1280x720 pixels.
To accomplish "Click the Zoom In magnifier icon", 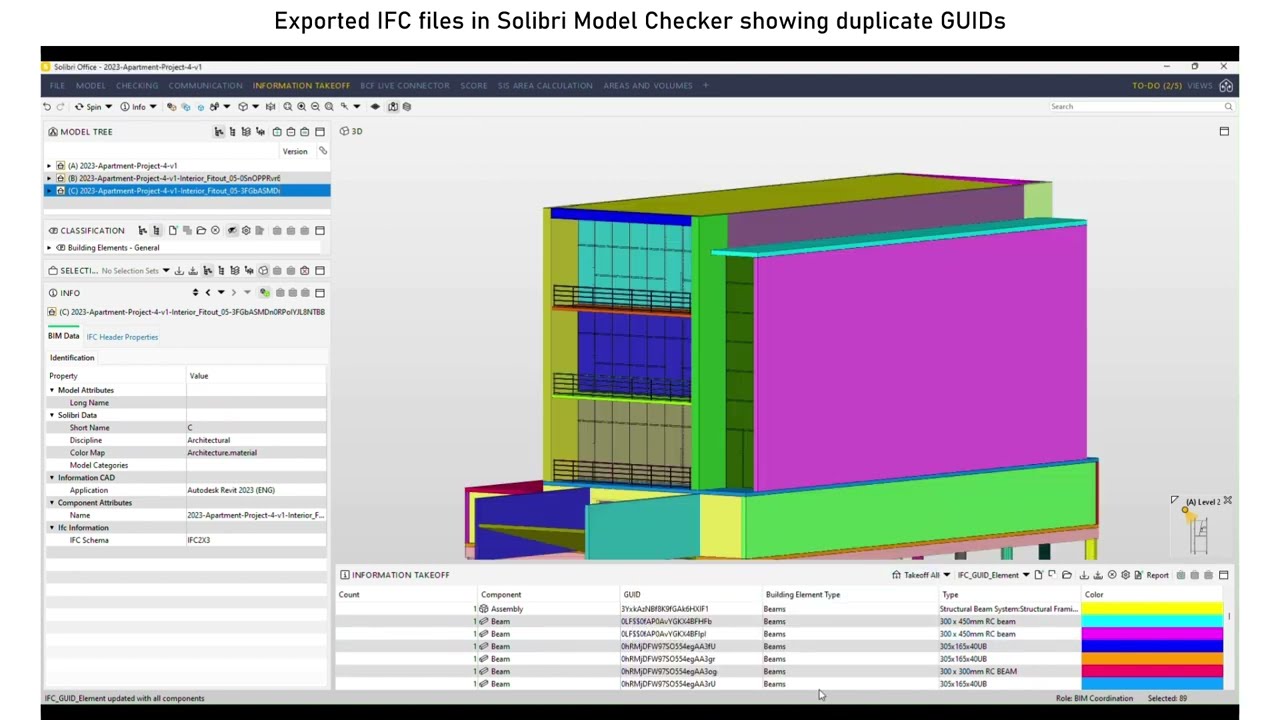I will (302, 107).
